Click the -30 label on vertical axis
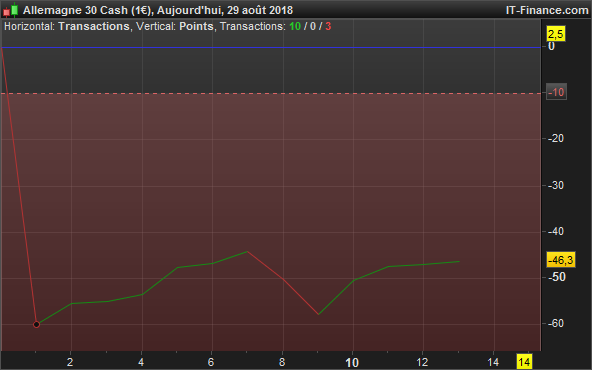592x370 pixels. tap(556, 185)
